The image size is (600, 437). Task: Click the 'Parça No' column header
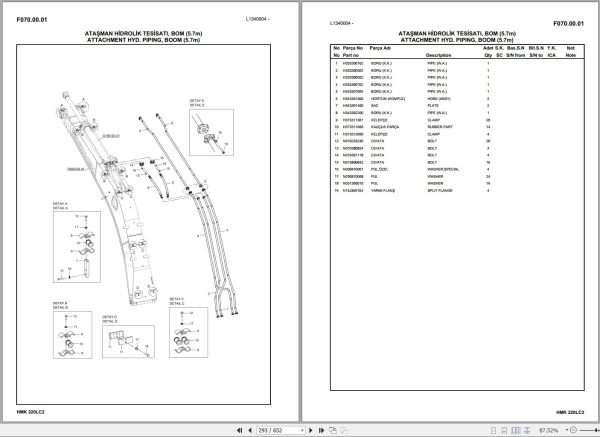click(353, 48)
